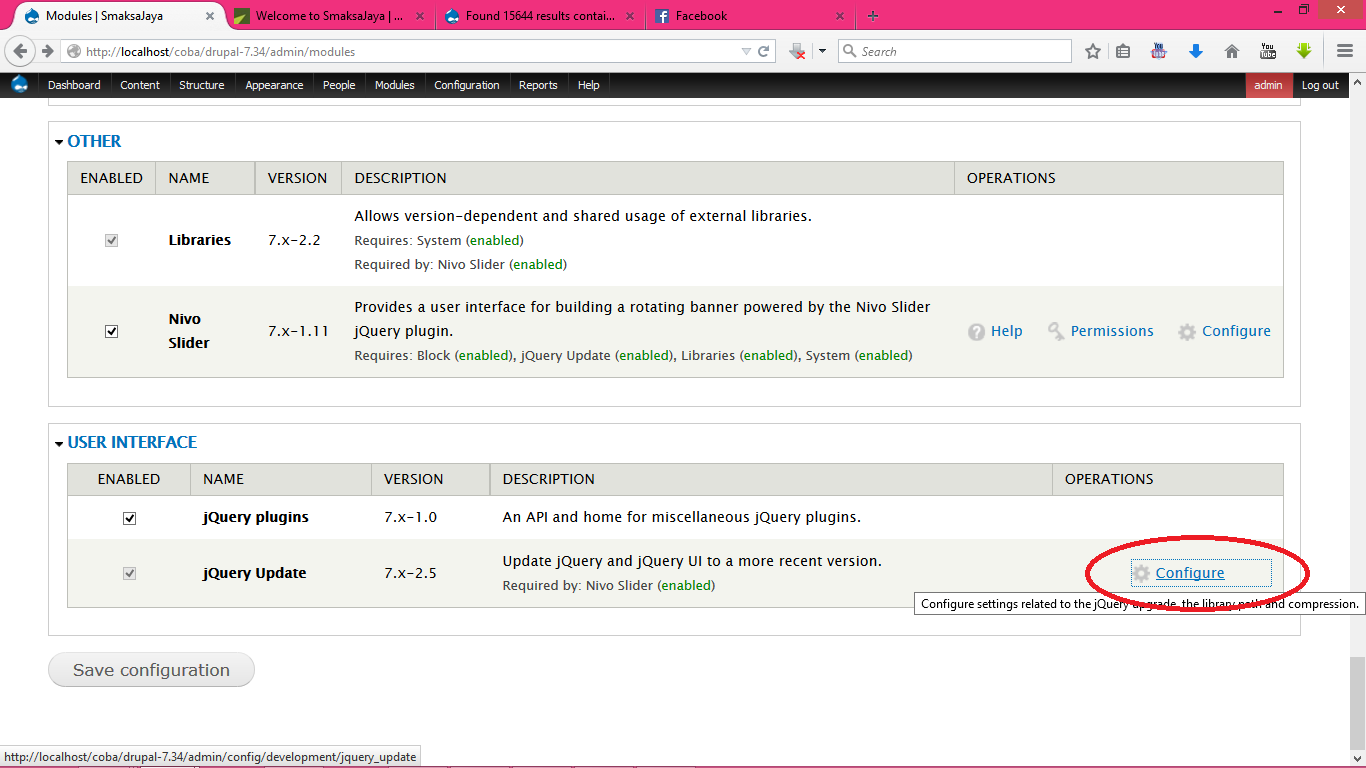This screenshot has height=768, width=1366.
Task: Close the Facebook tab
Action: pyautogui.click(x=841, y=16)
